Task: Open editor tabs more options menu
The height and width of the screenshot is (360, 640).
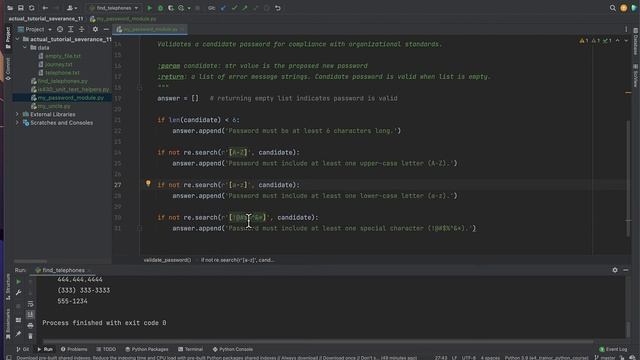Action: tap(626, 29)
